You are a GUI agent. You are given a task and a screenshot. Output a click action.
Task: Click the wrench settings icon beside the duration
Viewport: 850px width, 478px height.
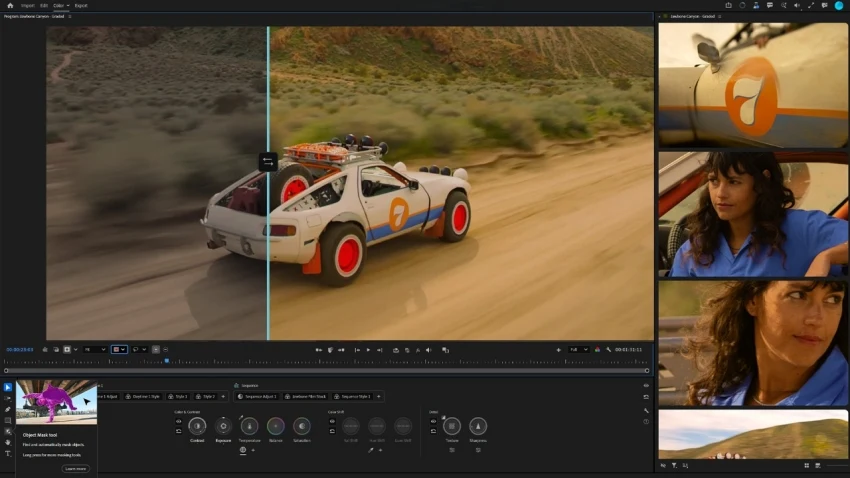click(608, 350)
